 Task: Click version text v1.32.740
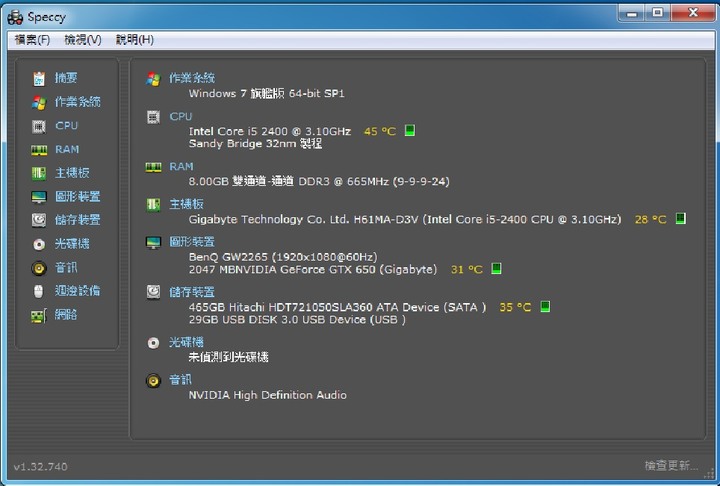[x=41, y=467]
